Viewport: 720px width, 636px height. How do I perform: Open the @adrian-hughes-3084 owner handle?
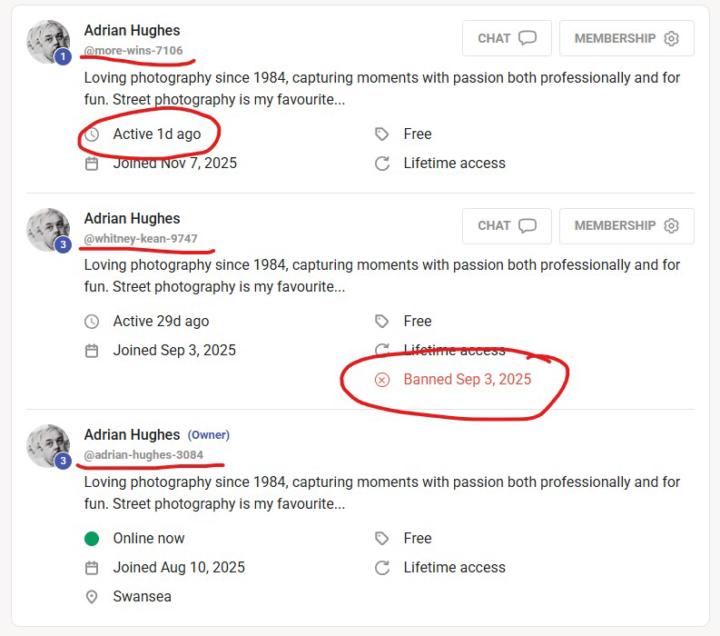(143, 455)
